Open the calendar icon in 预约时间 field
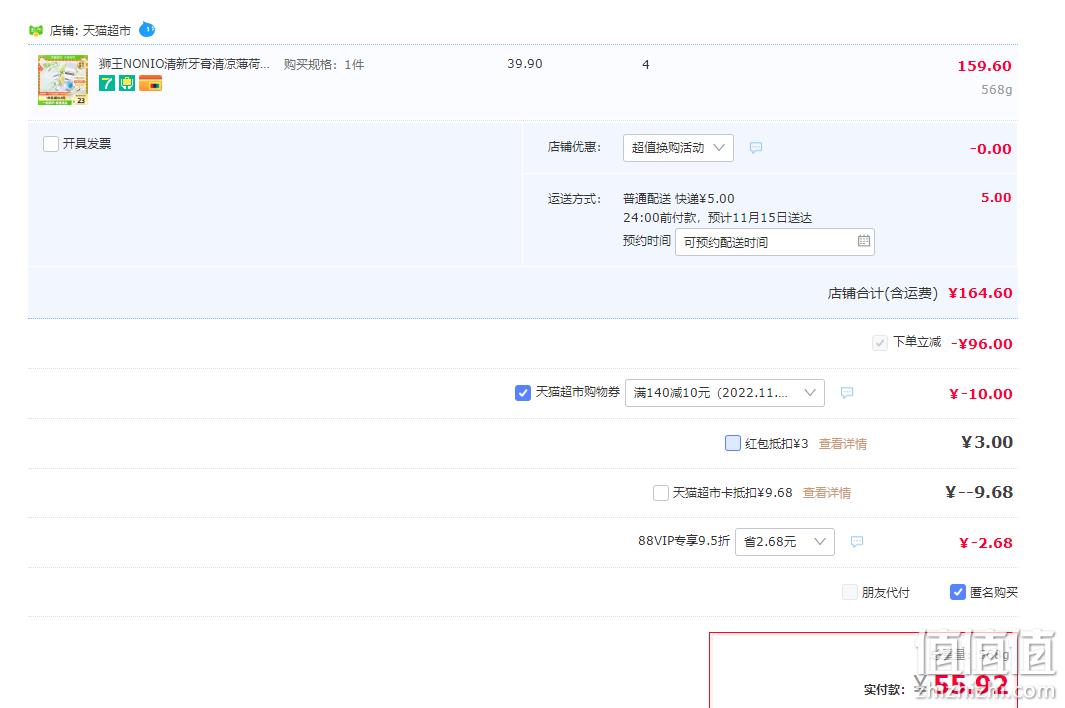This screenshot has width=1065, height=708. (863, 241)
